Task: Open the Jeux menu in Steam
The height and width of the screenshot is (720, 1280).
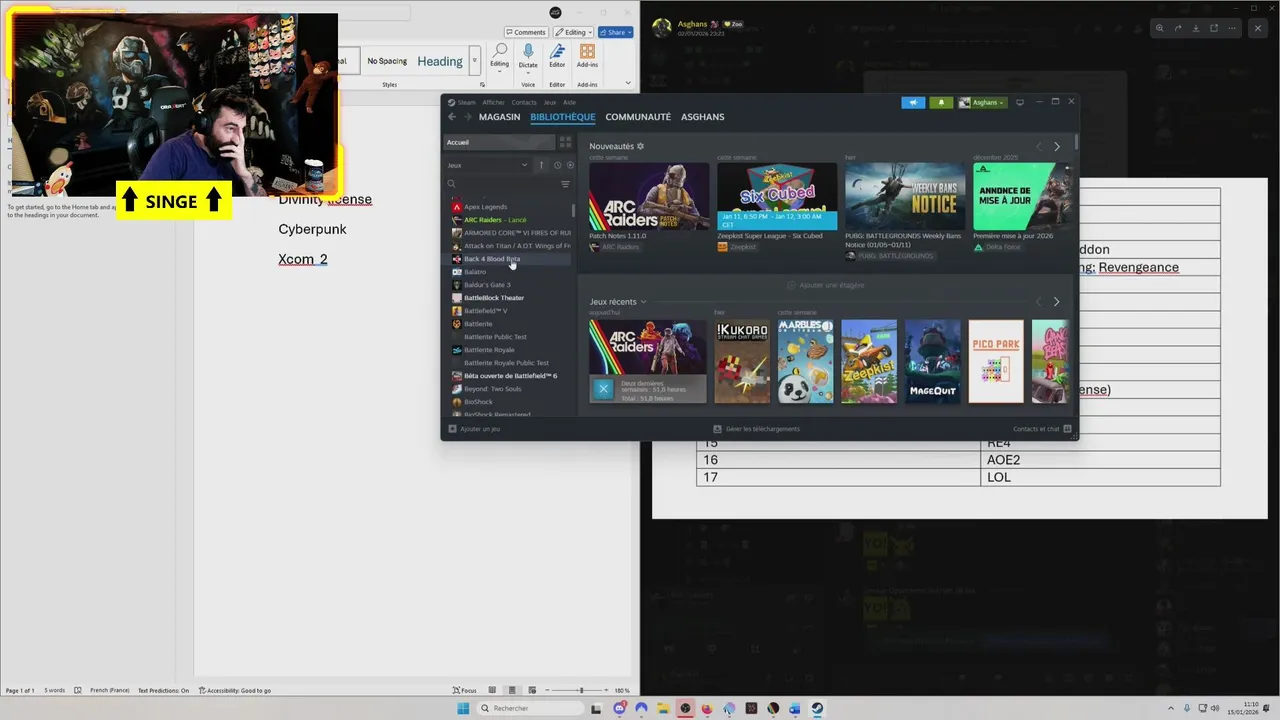Action: pyautogui.click(x=550, y=102)
